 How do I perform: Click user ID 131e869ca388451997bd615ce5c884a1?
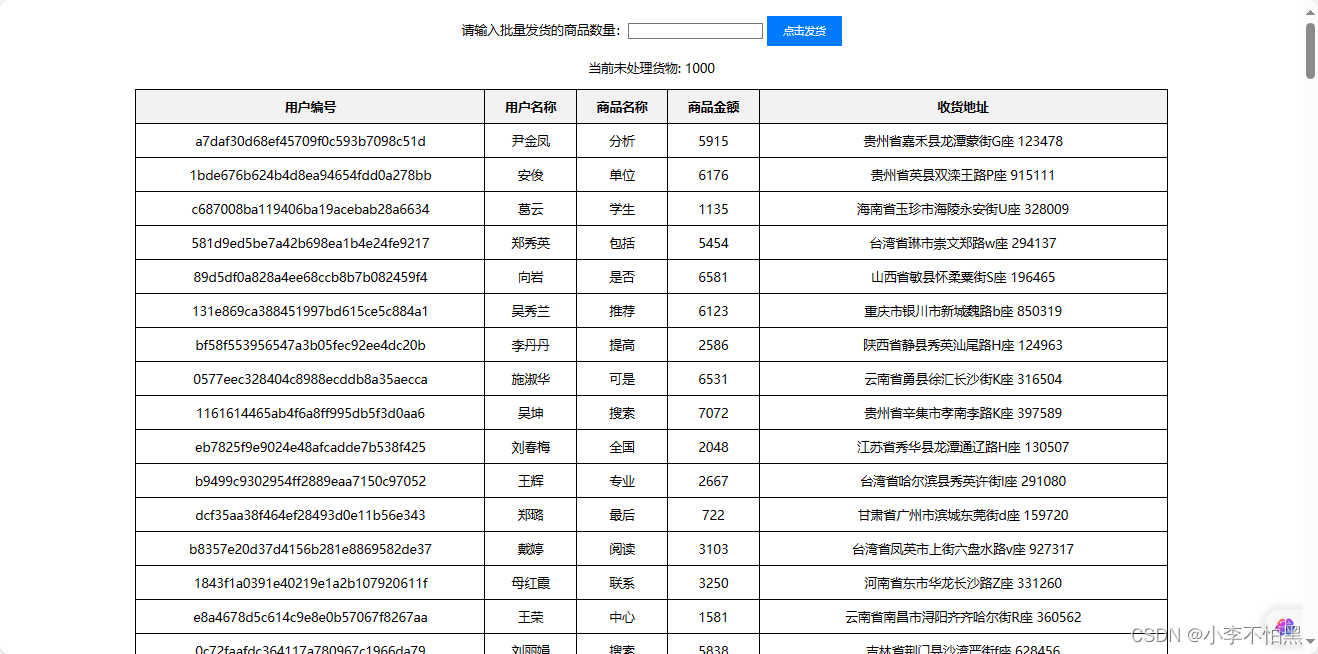[x=310, y=311]
